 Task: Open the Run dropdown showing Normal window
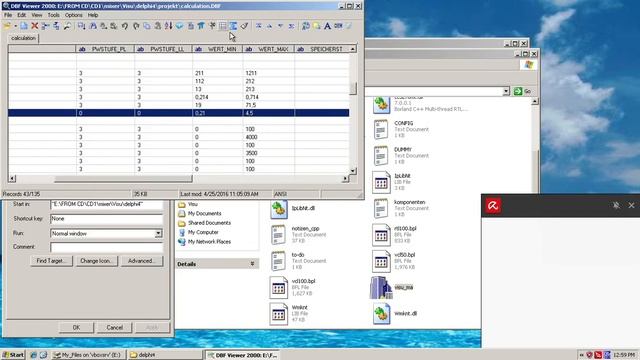(158, 233)
